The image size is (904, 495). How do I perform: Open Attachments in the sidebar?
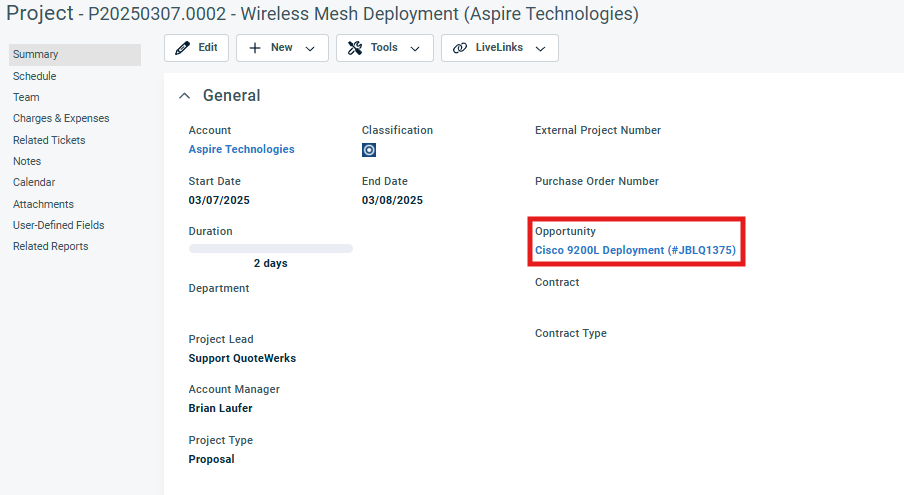click(x=43, y=204)
